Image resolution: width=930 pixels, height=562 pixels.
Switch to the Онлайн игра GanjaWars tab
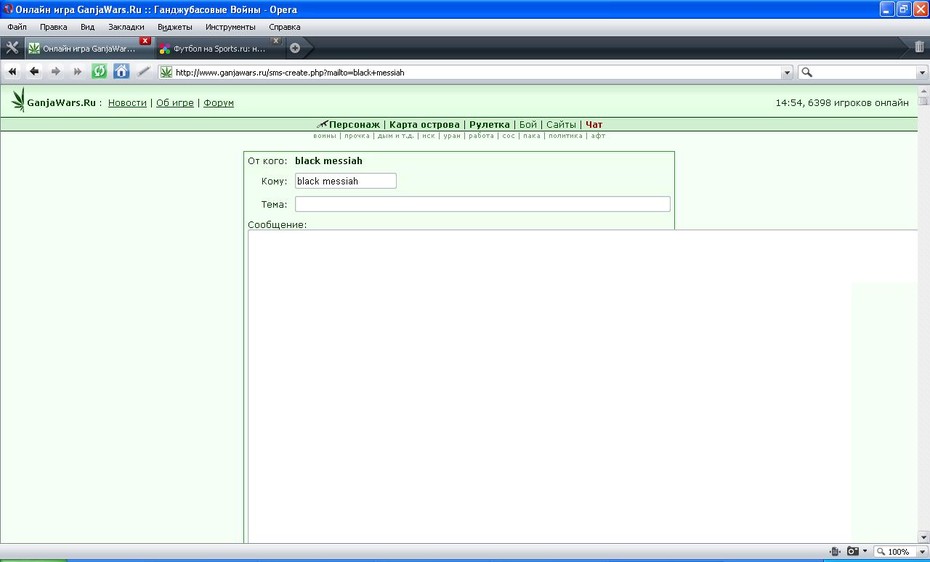click(89, 49)
